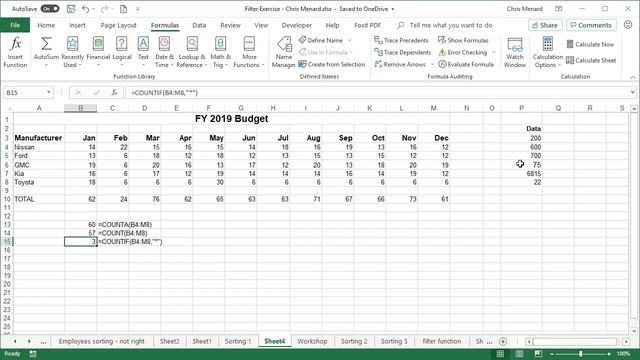Open Recently Used functions
Viewport: 640px width, 360px height.
click(72, 52)
